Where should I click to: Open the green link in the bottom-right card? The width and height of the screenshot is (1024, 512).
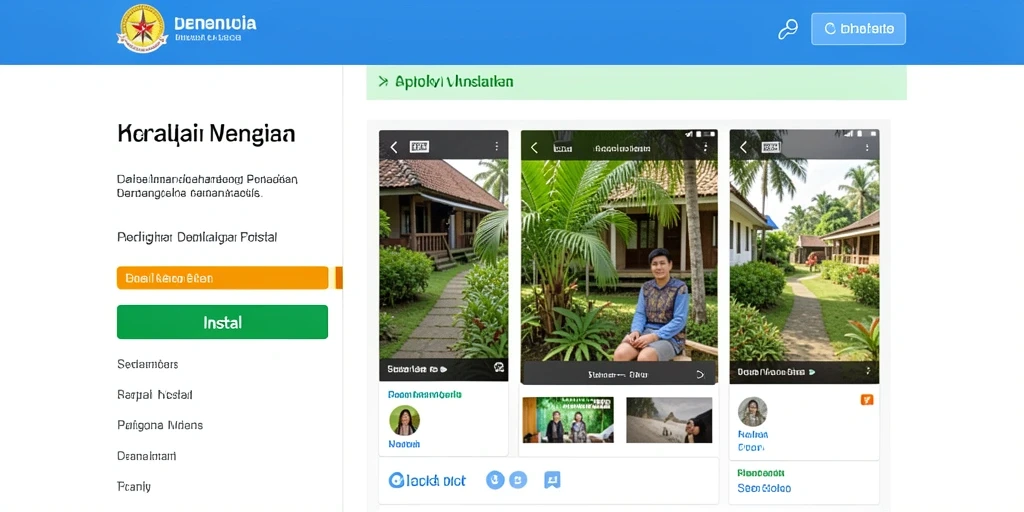(x=761, y=473)
